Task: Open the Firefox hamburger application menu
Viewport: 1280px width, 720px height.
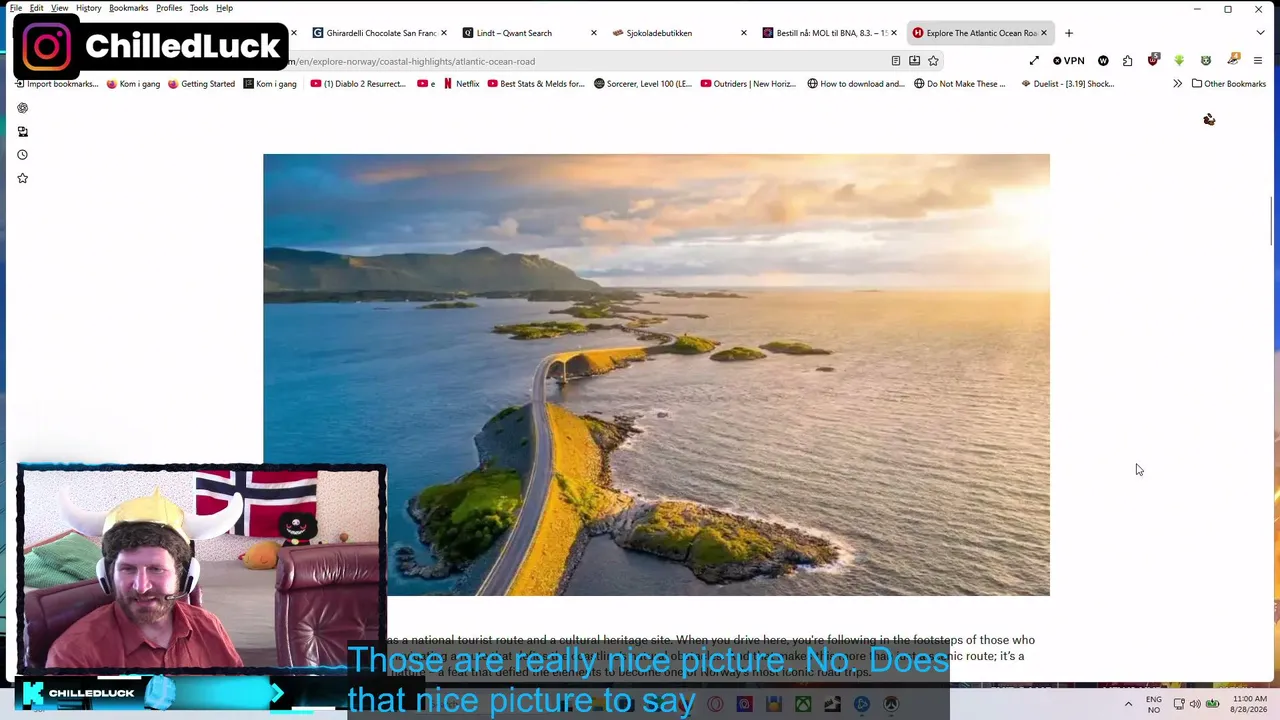Action: pos(1258,61)
